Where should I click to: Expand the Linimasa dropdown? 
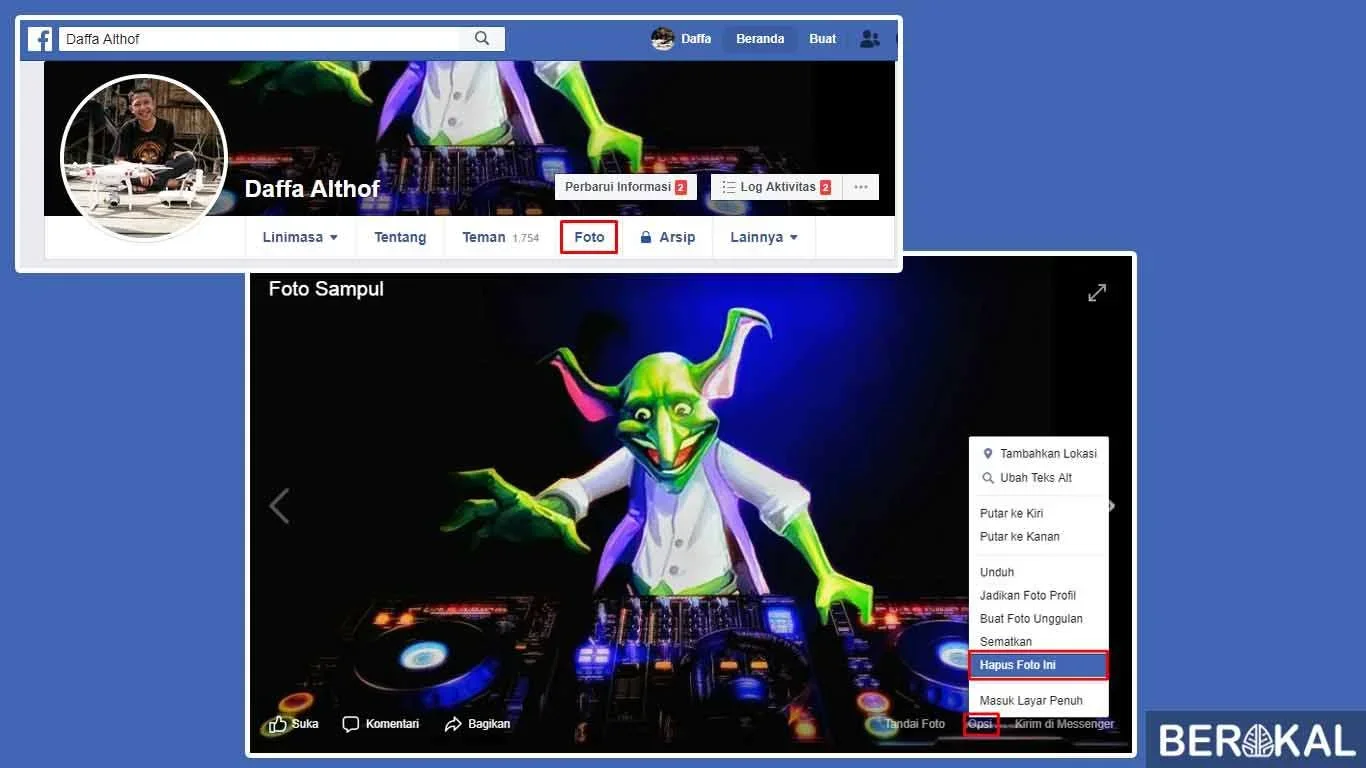click(300, 238)
